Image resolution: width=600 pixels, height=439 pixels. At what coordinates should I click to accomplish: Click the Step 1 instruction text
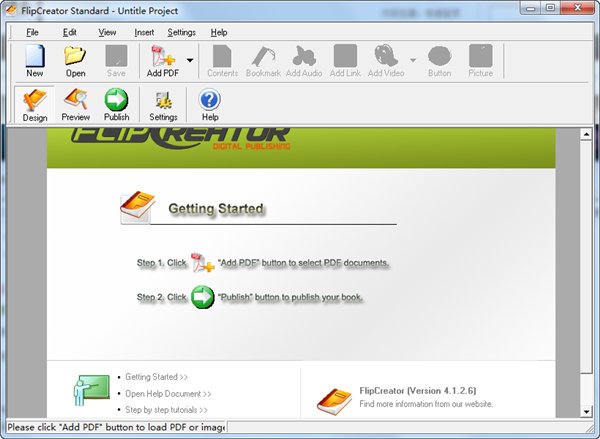pos(263,263)
